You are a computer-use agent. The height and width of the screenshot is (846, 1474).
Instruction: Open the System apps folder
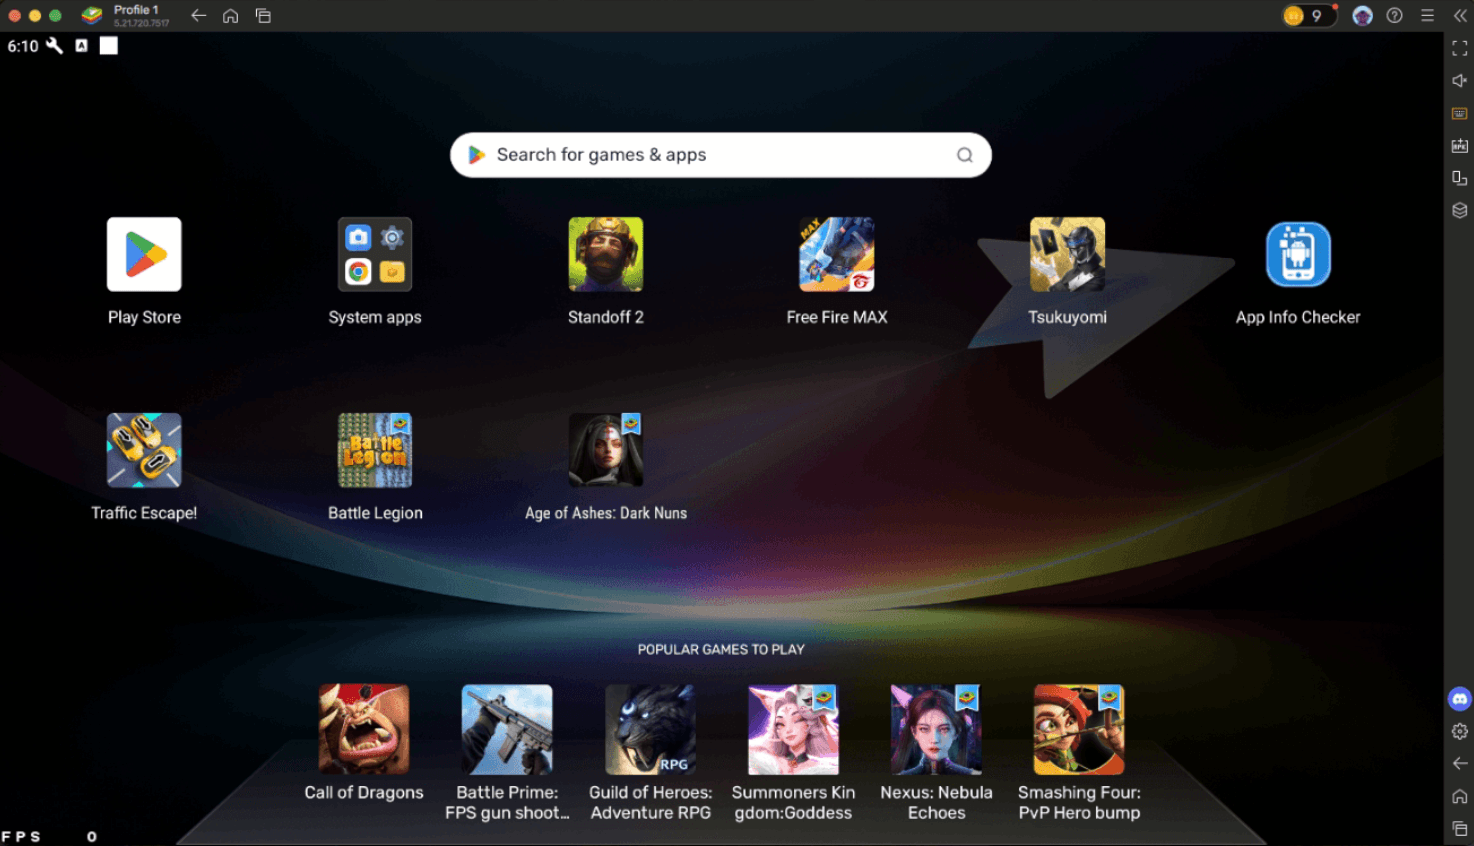pyautogui.click(x=375, y=254)
